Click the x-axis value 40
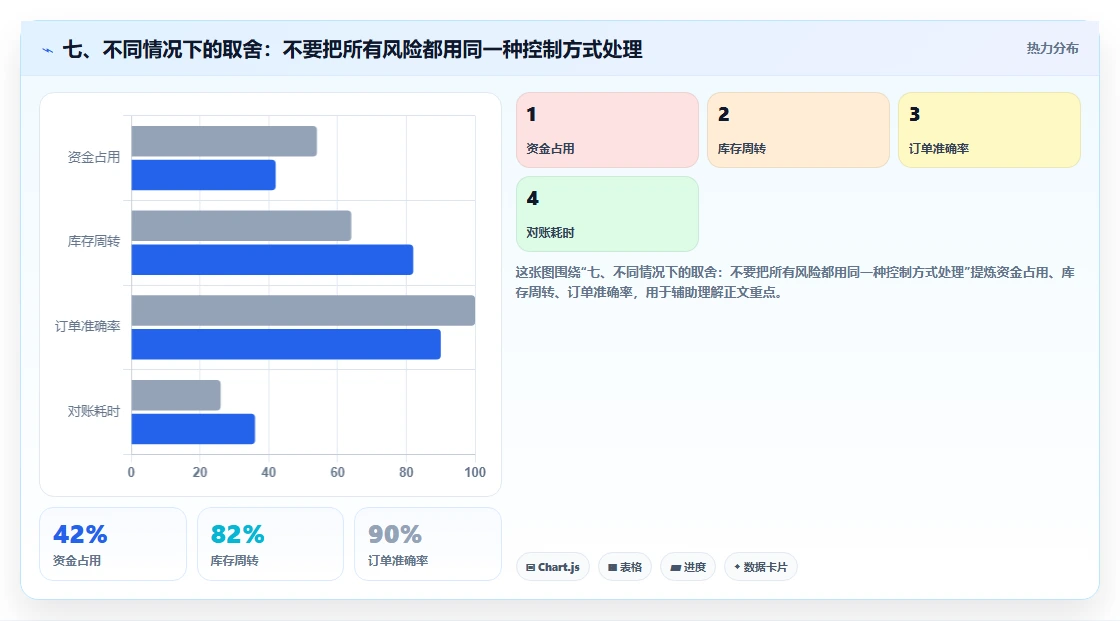This screenshot has height=621, width=1120. tap(269, 472)
